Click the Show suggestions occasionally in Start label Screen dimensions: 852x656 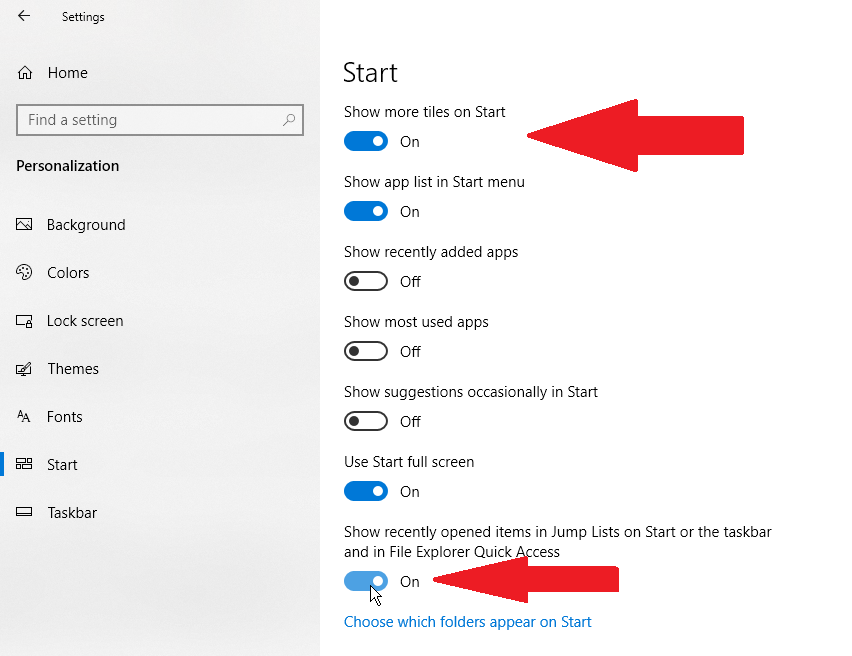471,392
